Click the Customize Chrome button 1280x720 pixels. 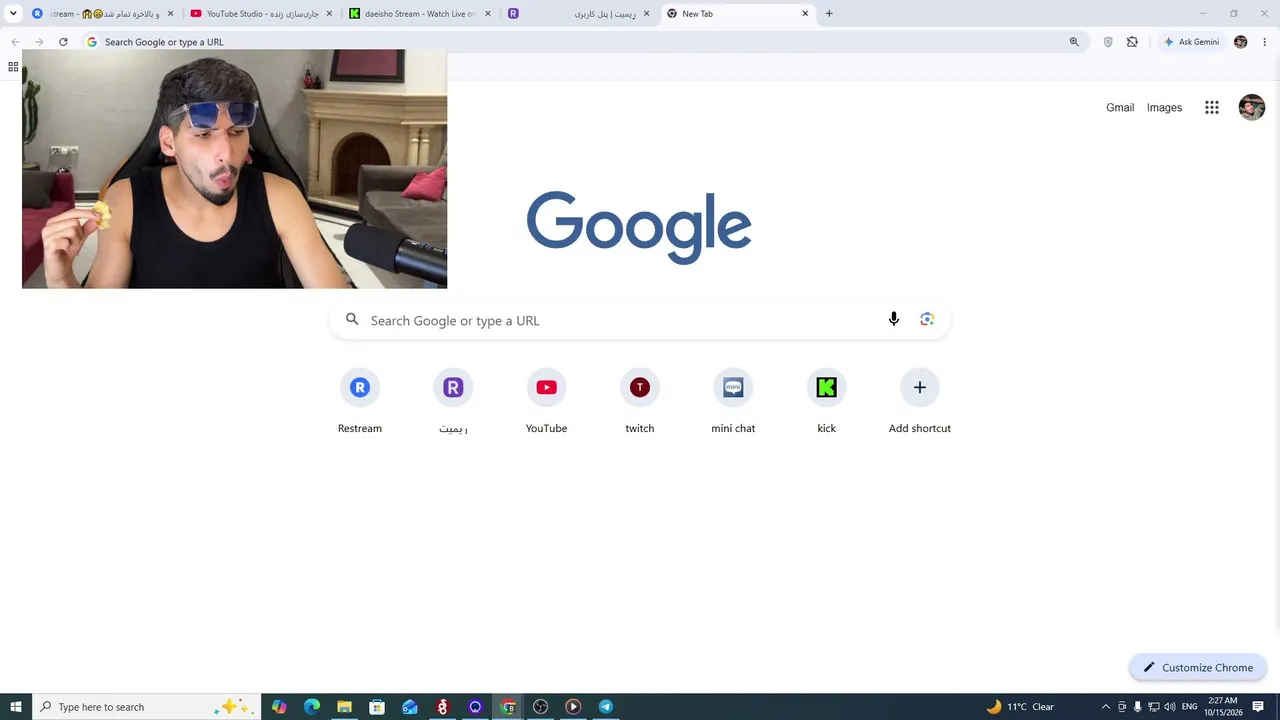[1198, 667]
